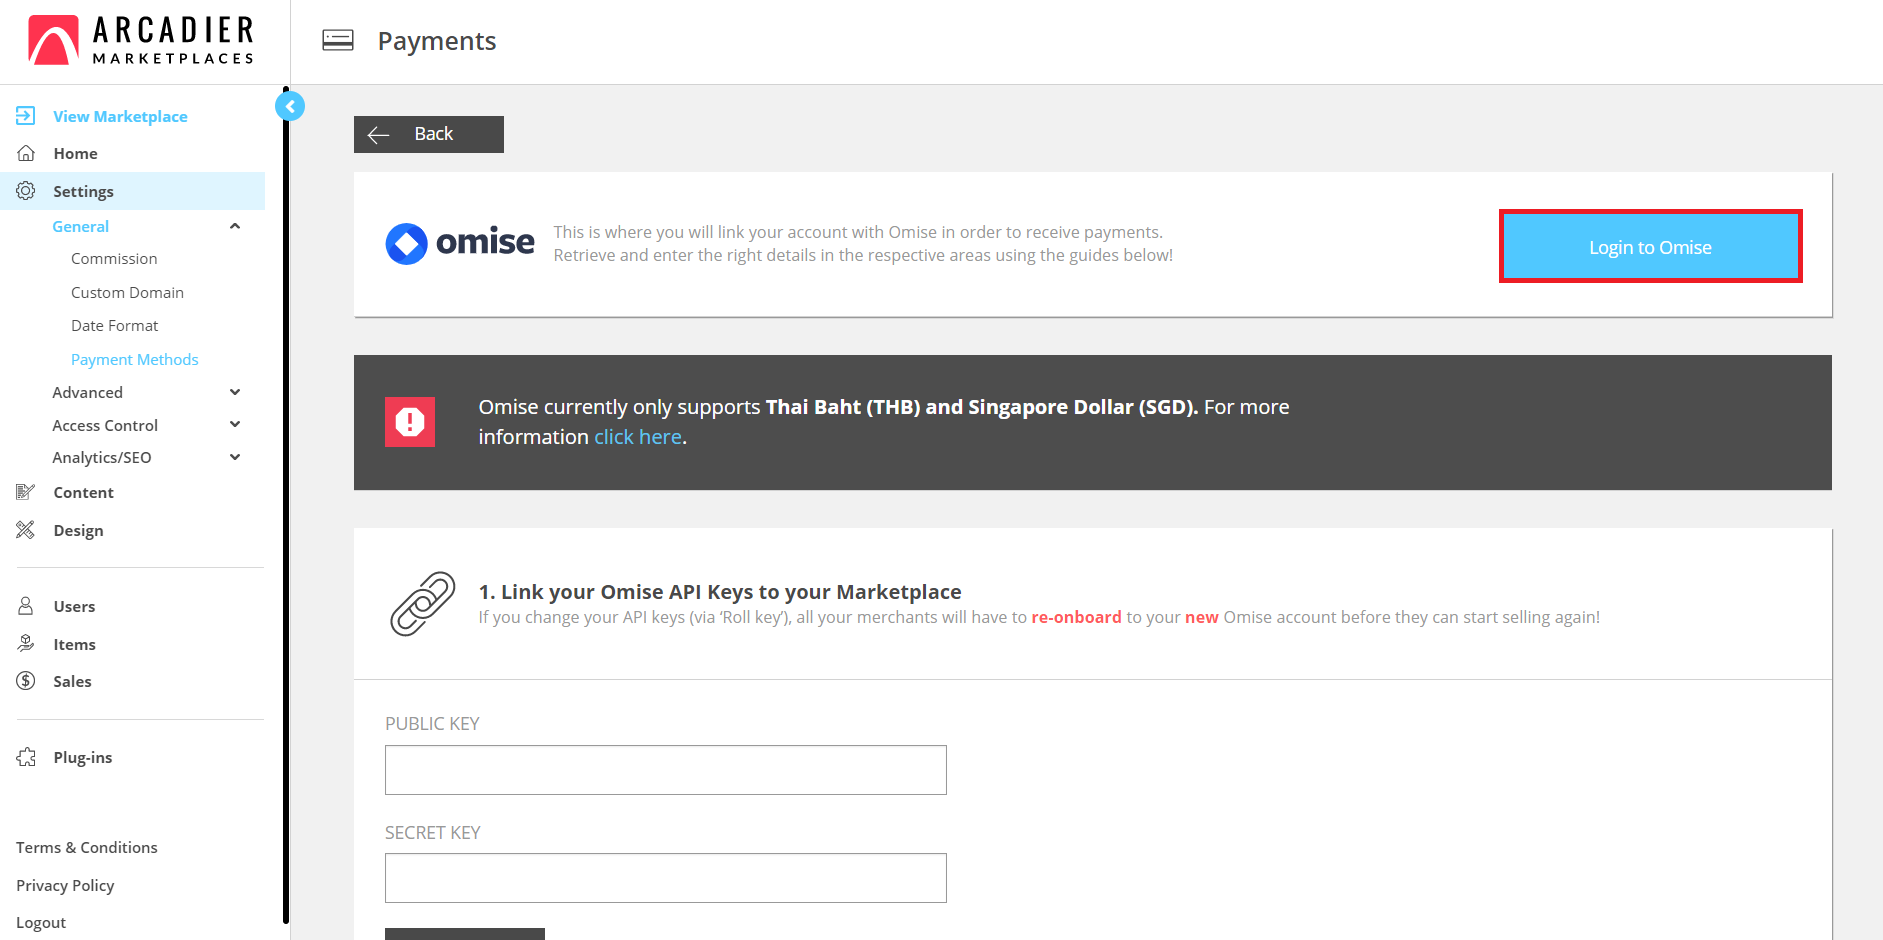Expand the Access Control chevron
1883x940 pixels.
tap(235, 425)
